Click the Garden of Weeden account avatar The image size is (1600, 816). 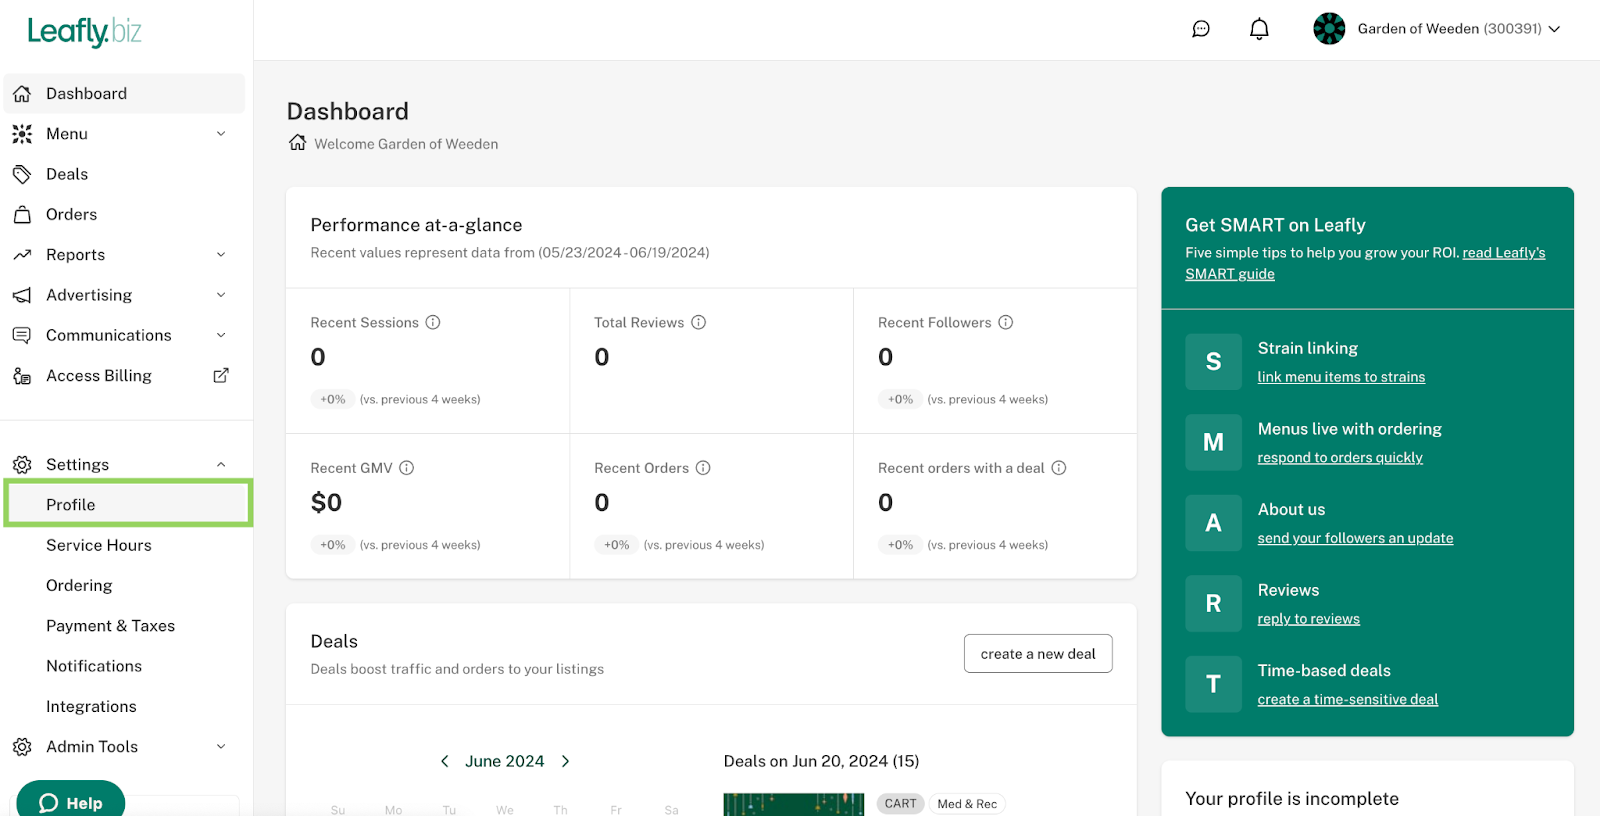(x=1329, y=29)
